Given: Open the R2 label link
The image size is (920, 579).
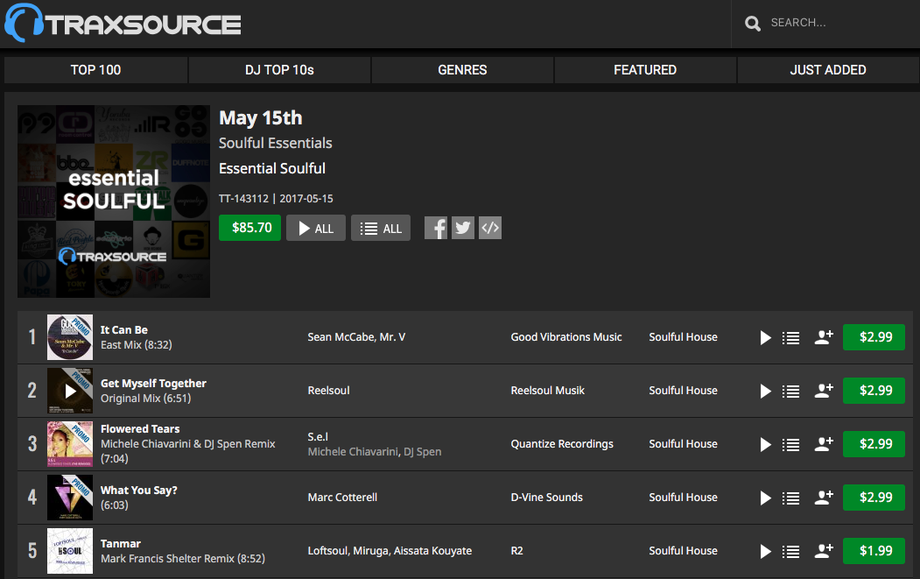Looking at the screenshot, I should [517, 551].
